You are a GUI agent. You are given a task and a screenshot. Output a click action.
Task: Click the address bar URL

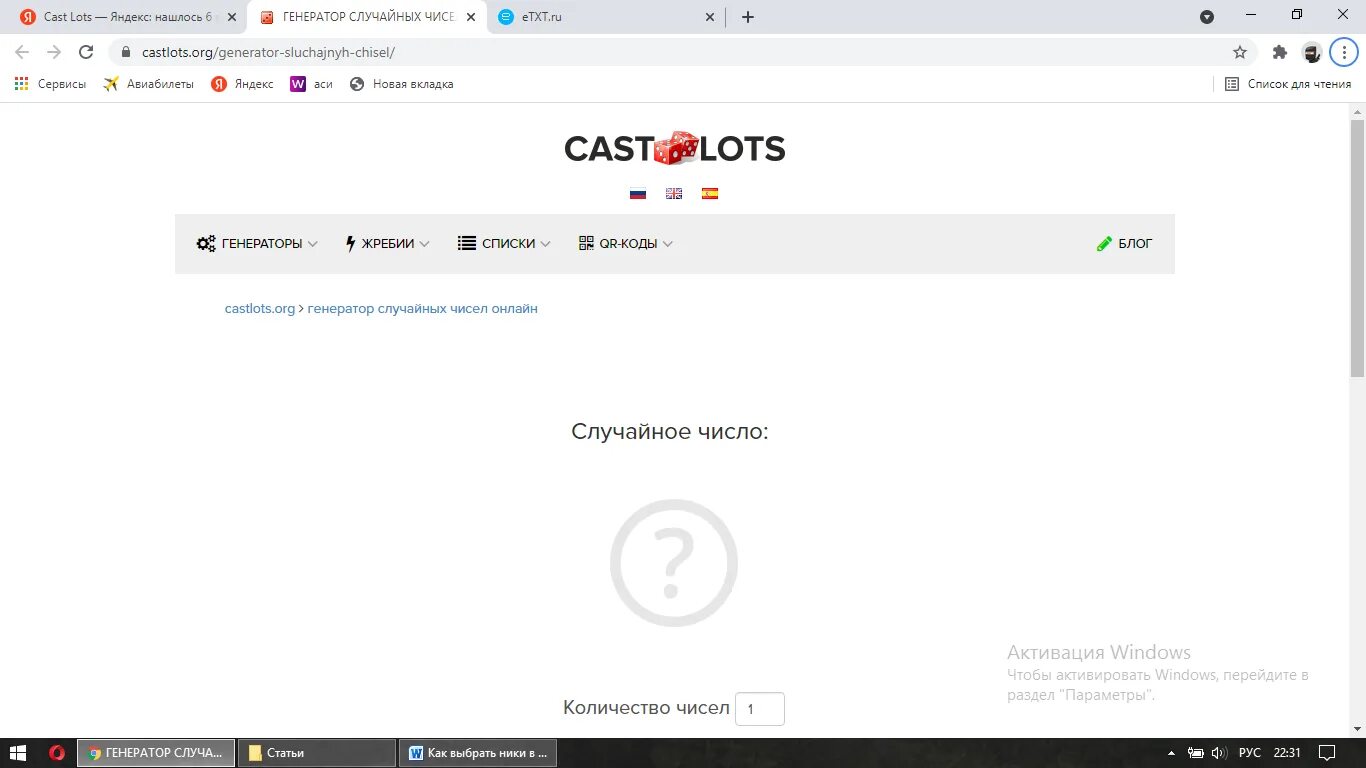coord(268,52)
